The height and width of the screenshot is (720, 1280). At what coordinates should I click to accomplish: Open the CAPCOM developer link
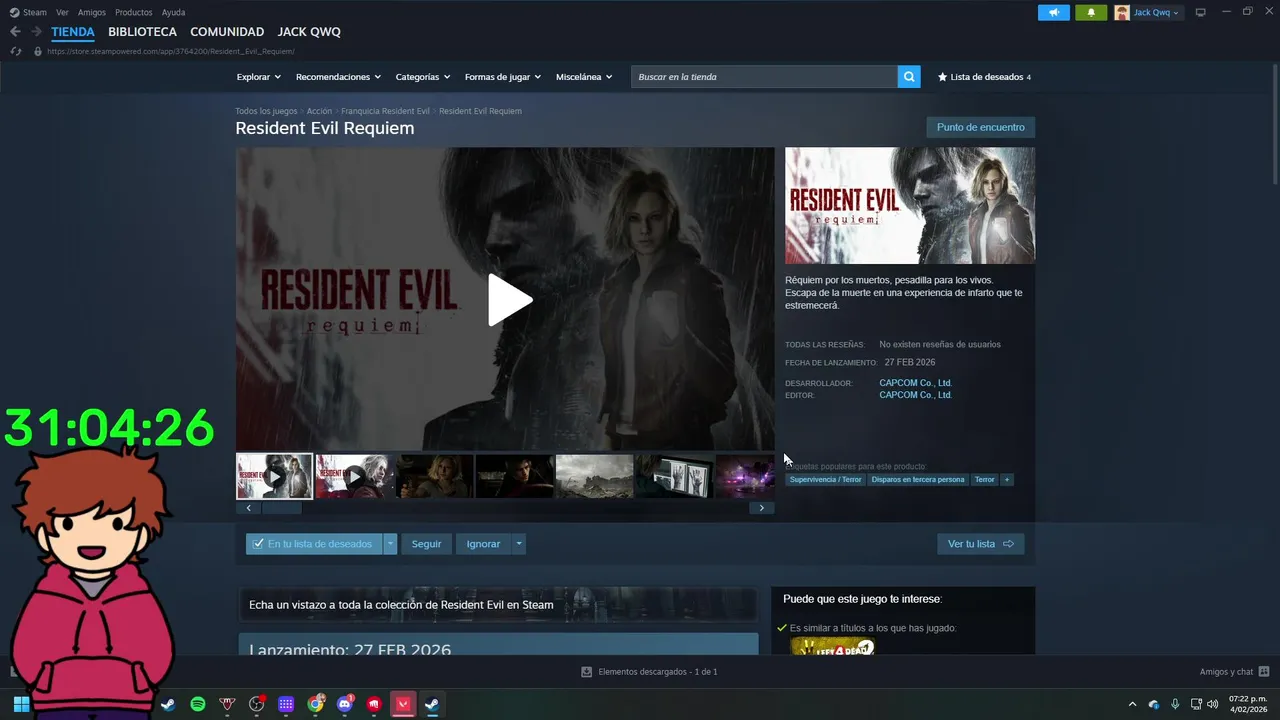pyautogui.click(x=915, y=383)
